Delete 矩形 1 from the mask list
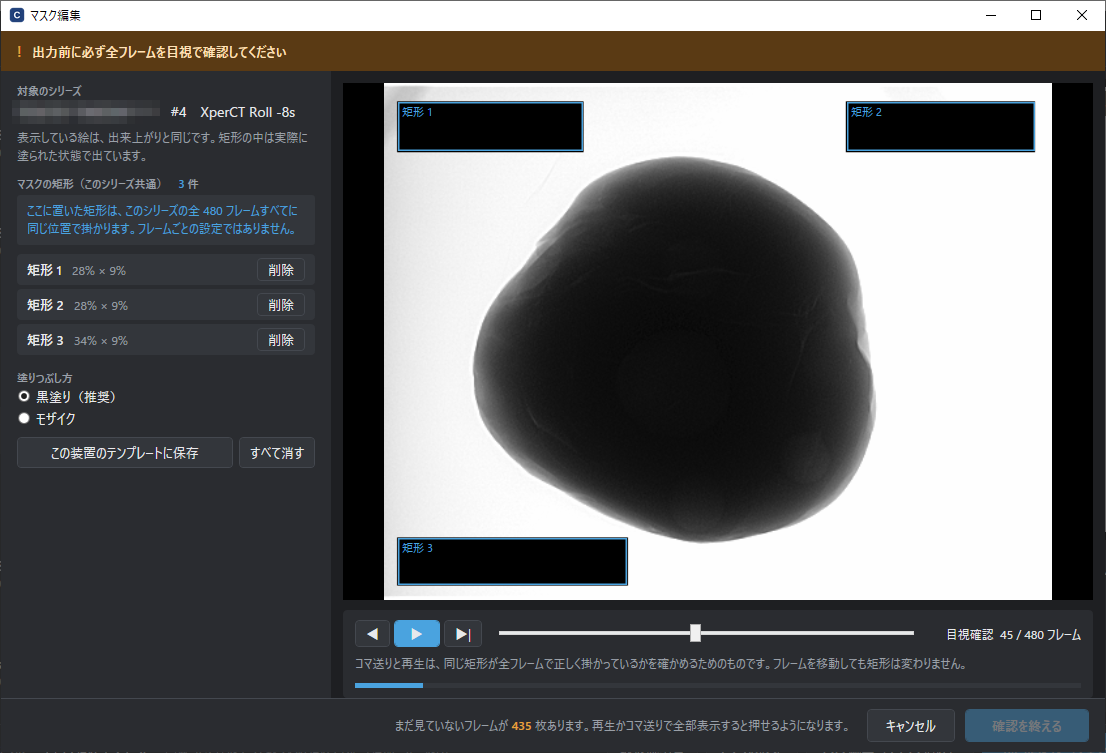This screenshot has width=1106, height=753. [281, 270]
